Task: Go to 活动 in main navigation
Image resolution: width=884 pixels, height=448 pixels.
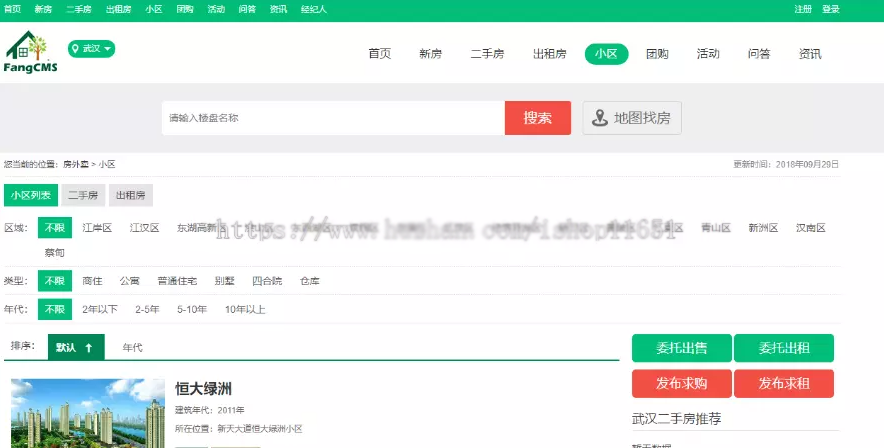Action: (708, 54)
